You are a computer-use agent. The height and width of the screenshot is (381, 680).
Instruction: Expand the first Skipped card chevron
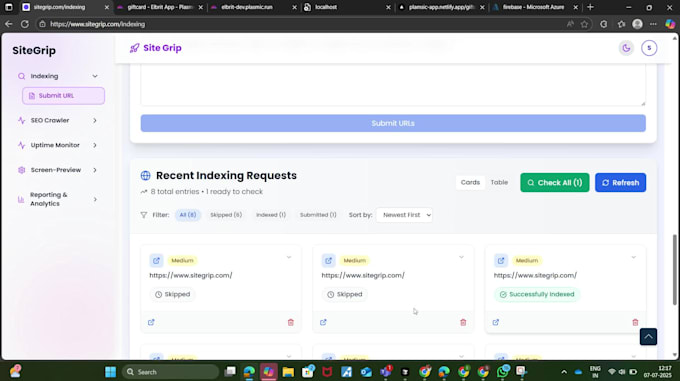[x=289, y=257]
